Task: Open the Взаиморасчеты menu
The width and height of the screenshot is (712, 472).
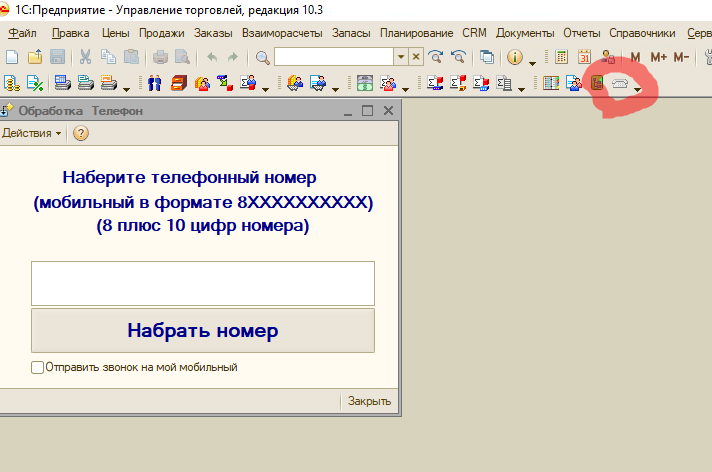Action: coord(282,33)
